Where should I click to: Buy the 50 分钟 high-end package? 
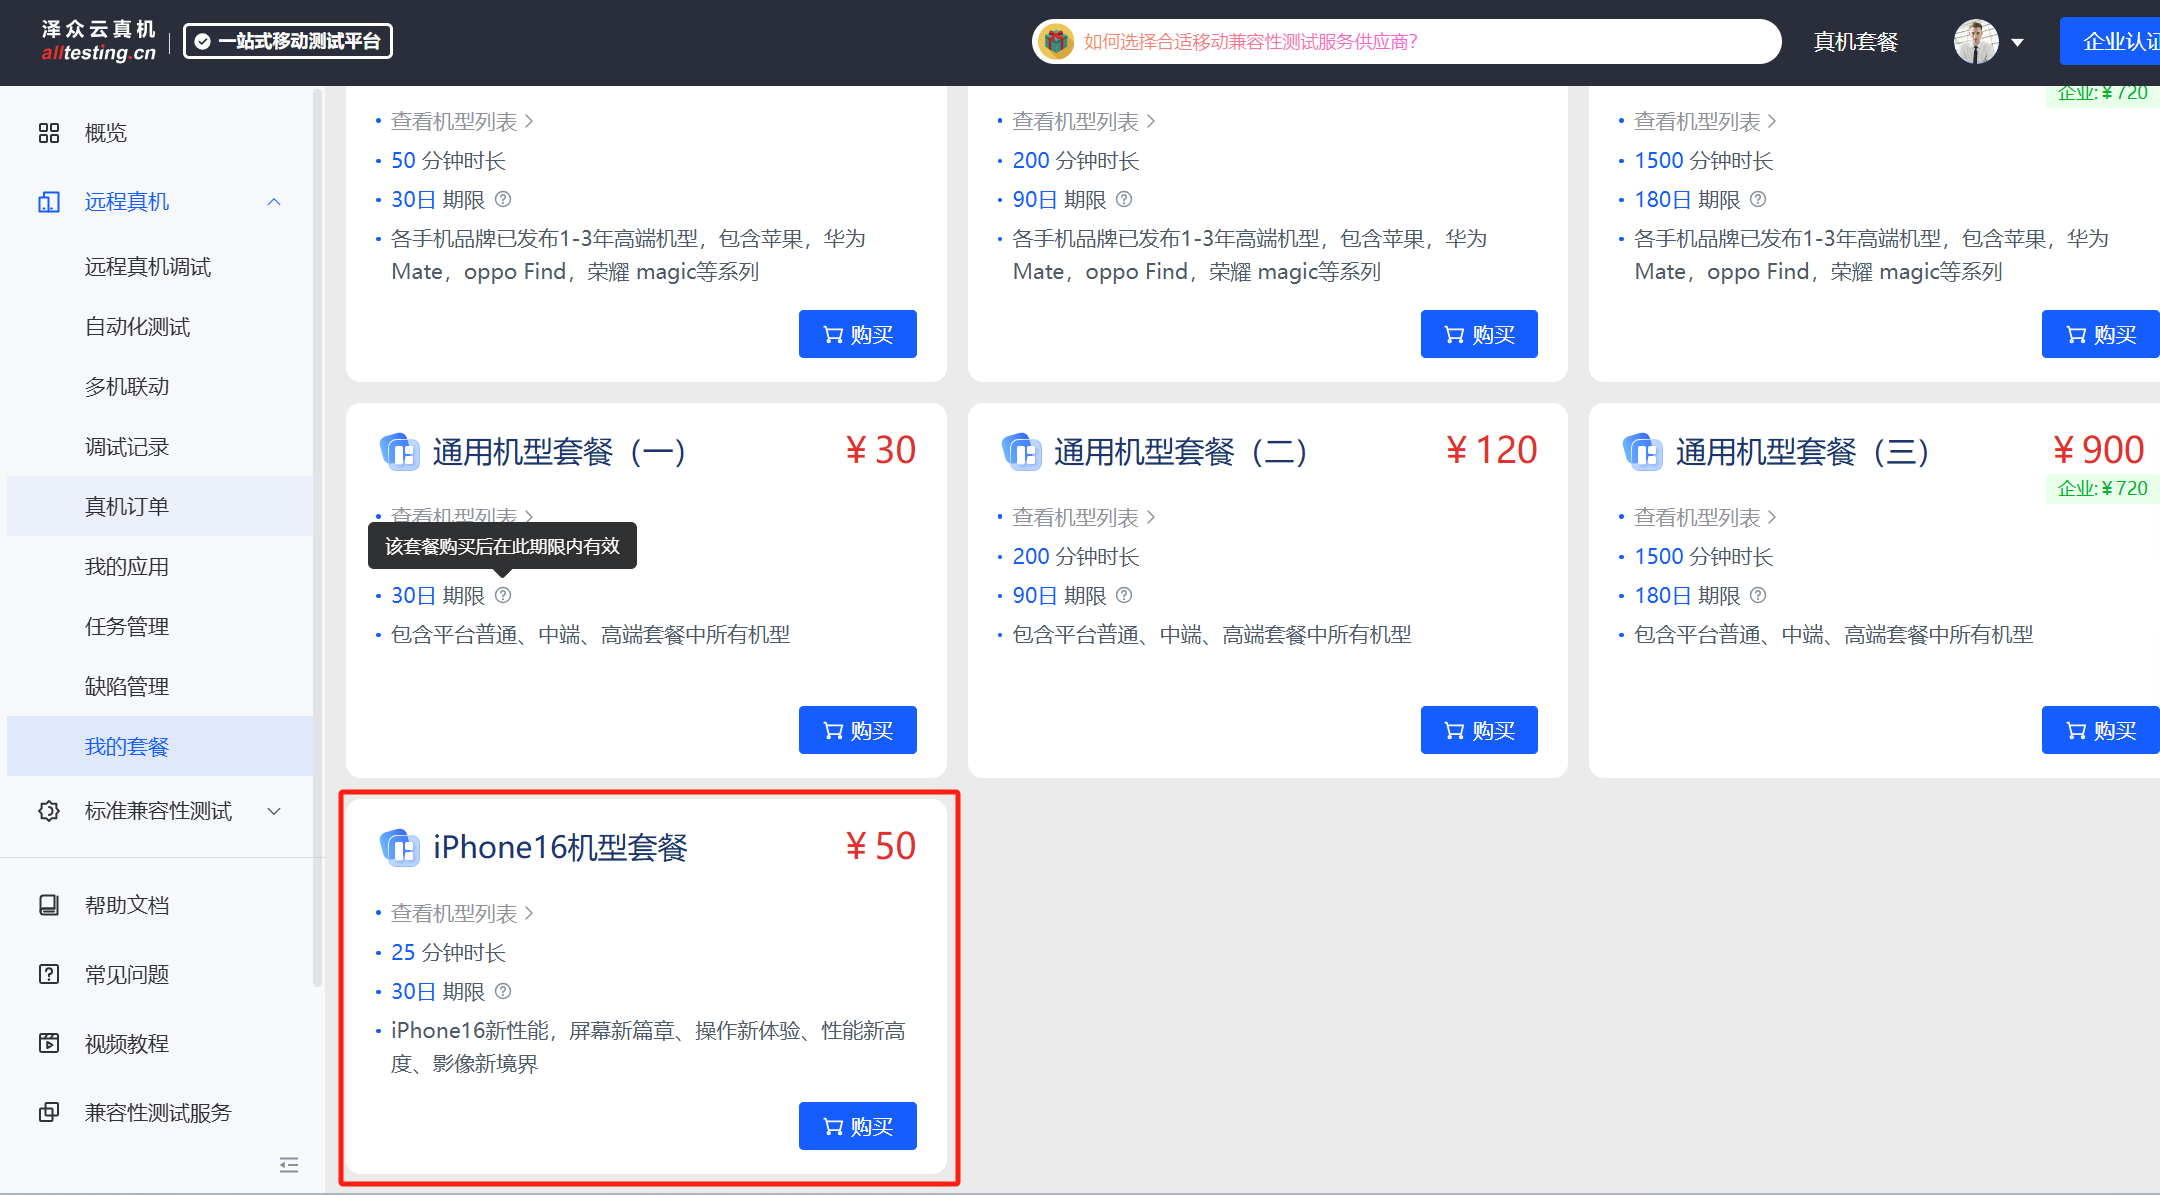click(858, 334)
